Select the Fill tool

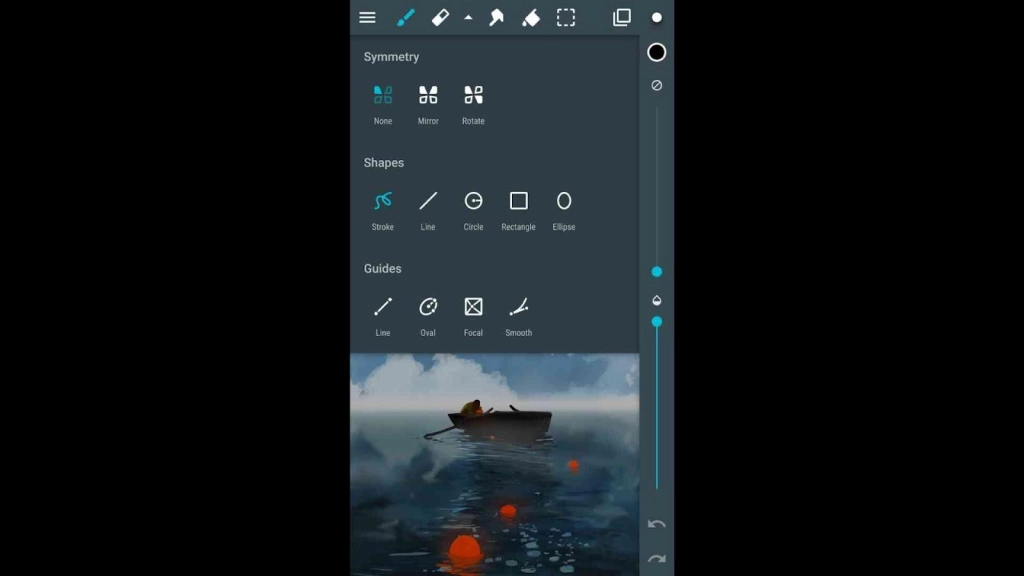pyautogui.click(x=531, y=17)
